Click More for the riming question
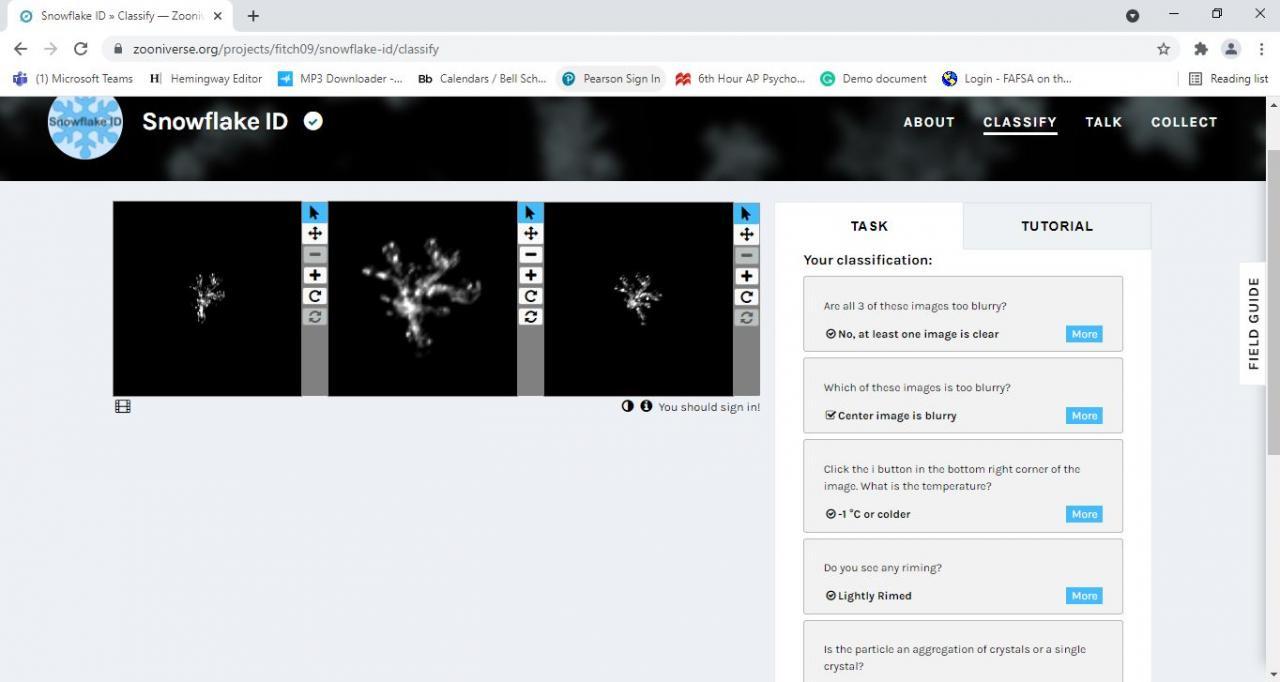Screen dimensions: 1280x682 click(1084, 595)
